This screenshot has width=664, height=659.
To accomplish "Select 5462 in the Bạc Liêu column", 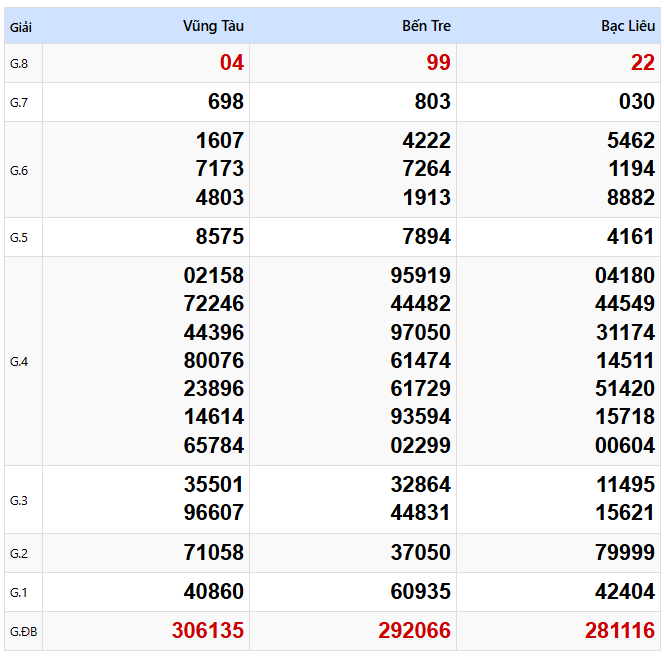I will (631, 141).
